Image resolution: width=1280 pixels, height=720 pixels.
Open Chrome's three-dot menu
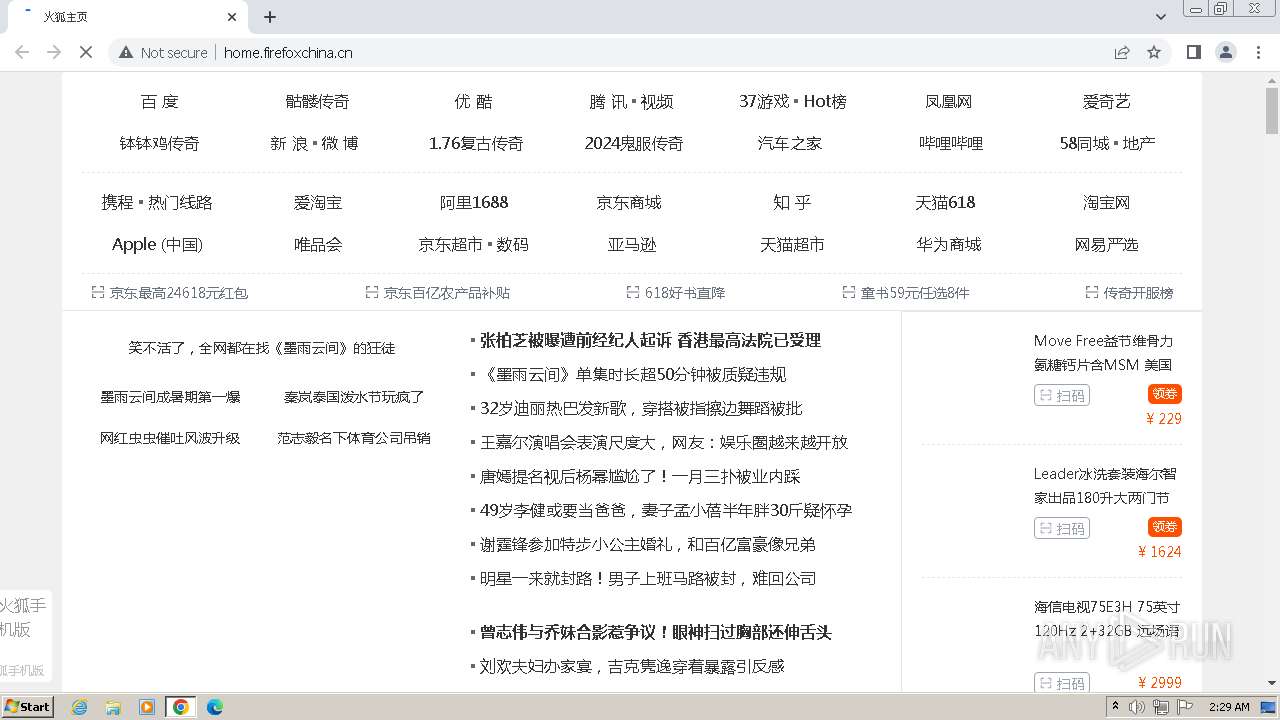(1258, 52)
